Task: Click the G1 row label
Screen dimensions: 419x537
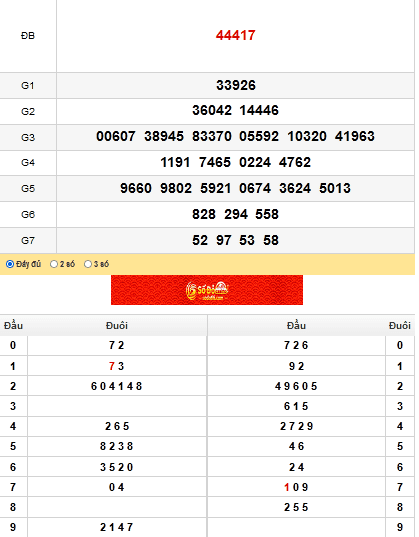Action: (28, 85)
